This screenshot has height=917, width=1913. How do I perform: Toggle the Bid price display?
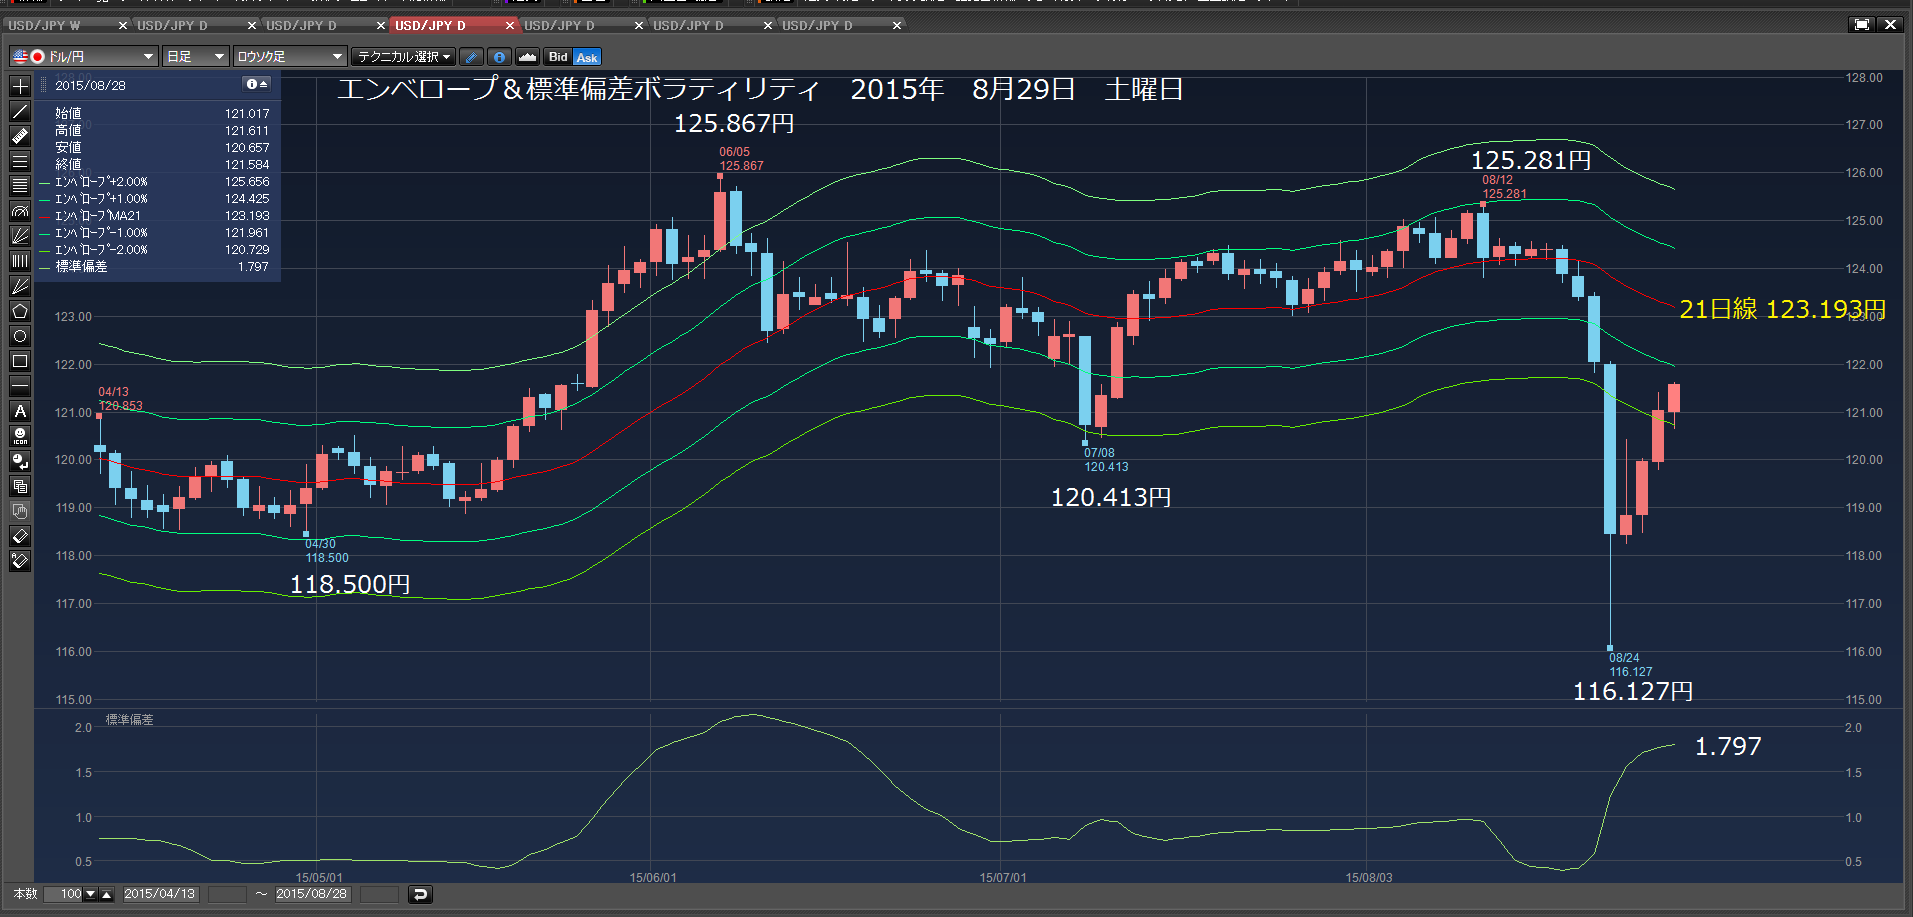(558, 57)
